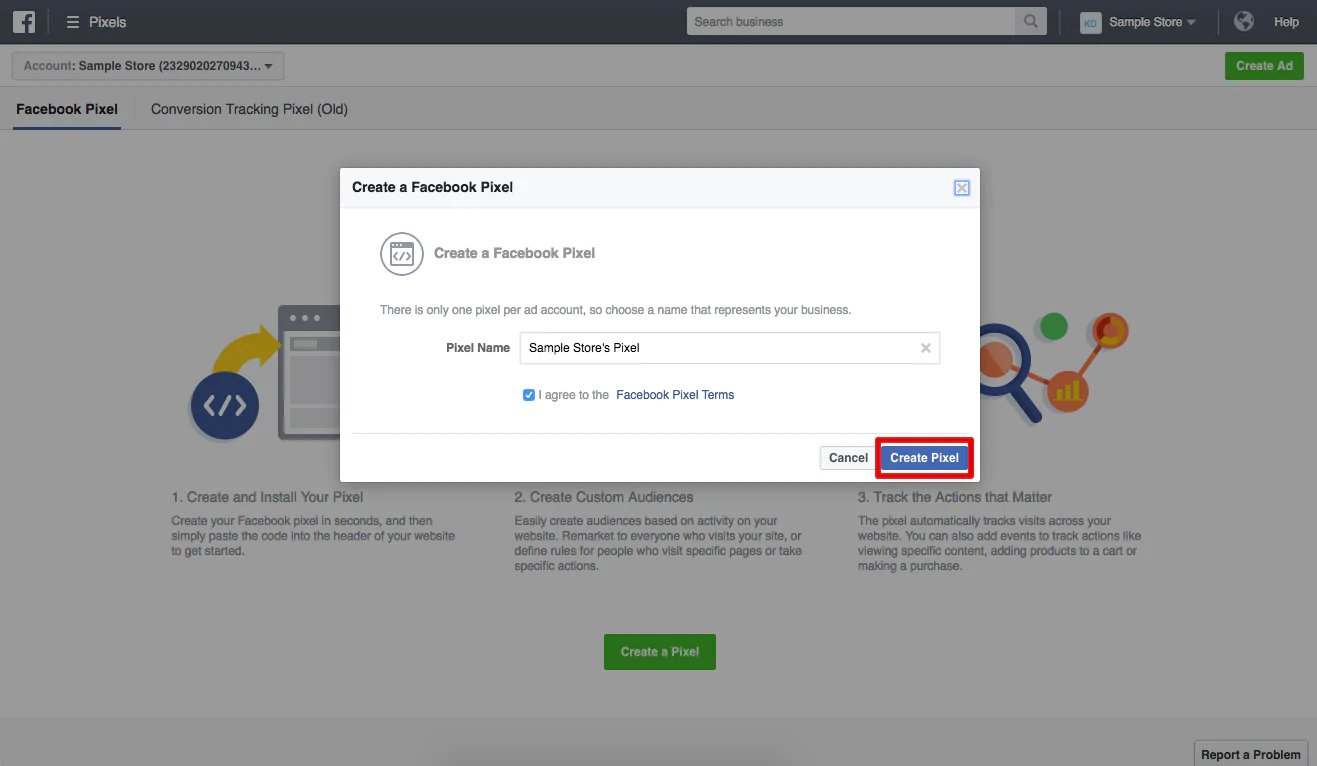The width and height of the screenshot is (1317, 766).
Task: Click the green Create Ad button
Action: tap(1264, 66)
